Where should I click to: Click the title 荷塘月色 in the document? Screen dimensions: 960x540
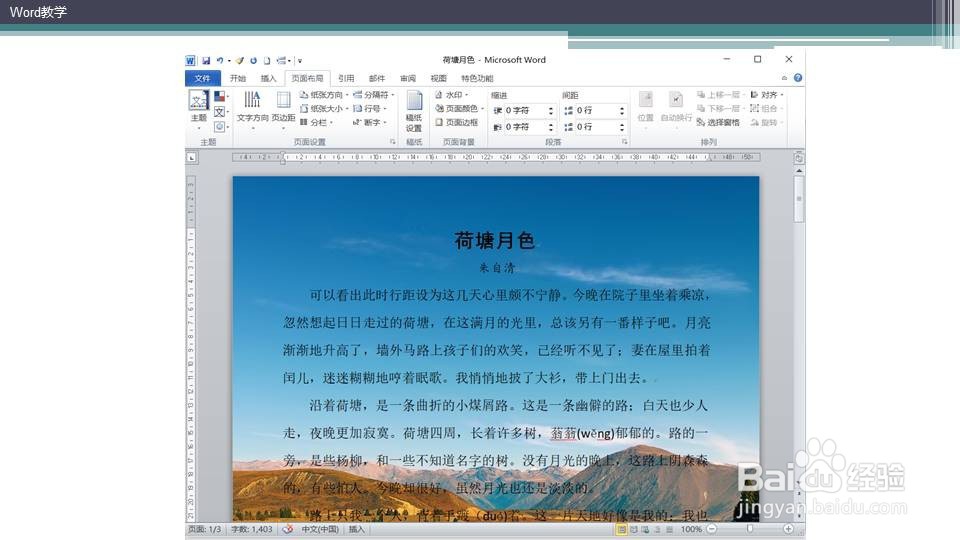495,241
